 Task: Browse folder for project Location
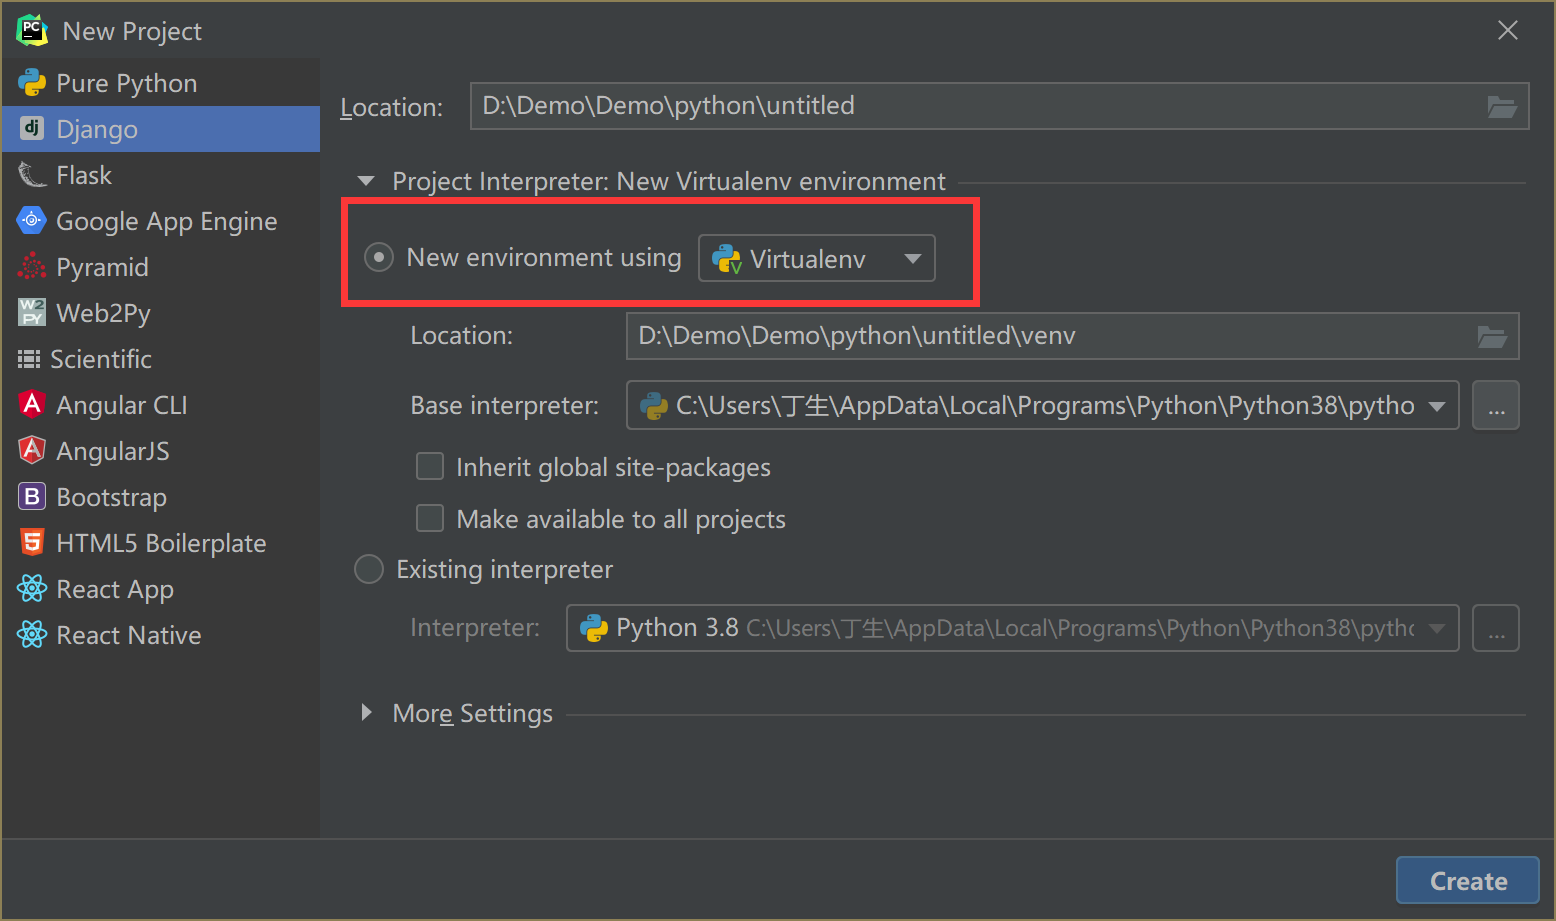[1502, 106]
